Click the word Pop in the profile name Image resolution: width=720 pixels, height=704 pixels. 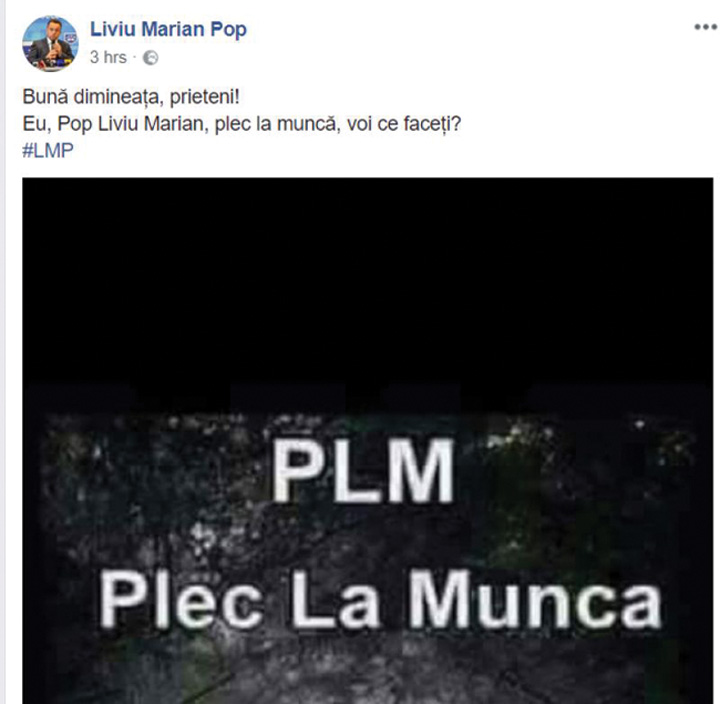[229, 30]
